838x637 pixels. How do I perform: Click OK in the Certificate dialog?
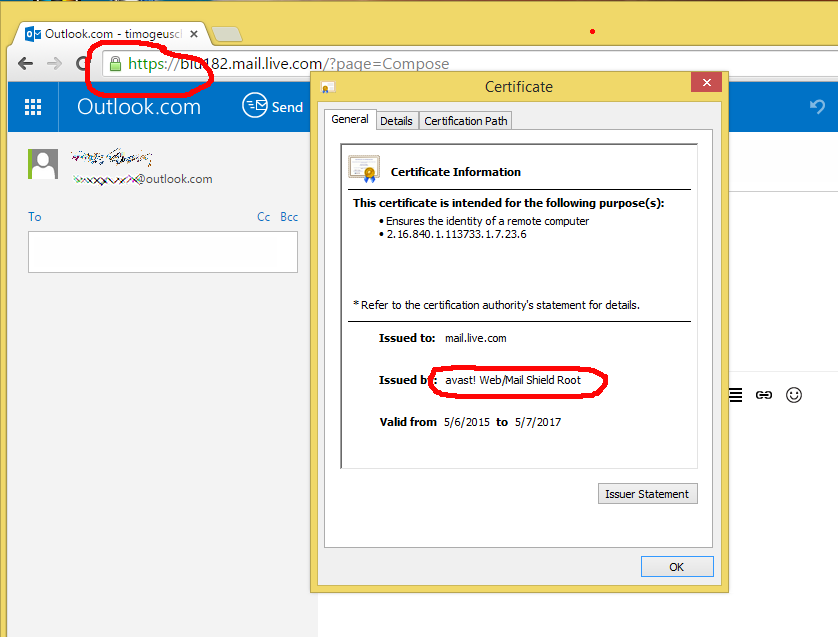(677, 566)
